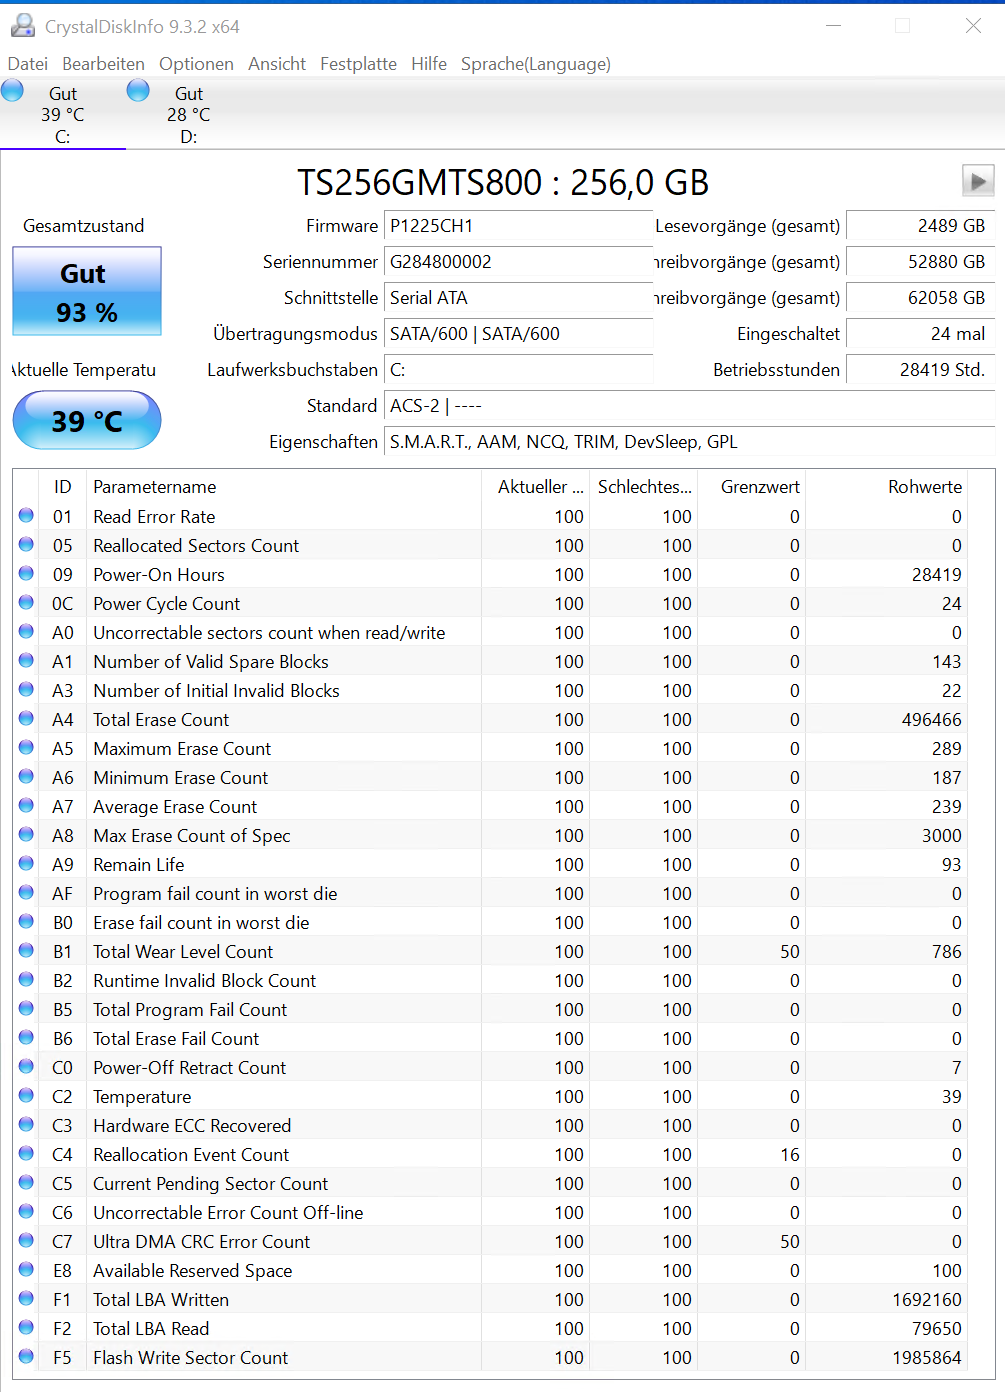
Task: Click the next disk arrow button
Action: 977,181
